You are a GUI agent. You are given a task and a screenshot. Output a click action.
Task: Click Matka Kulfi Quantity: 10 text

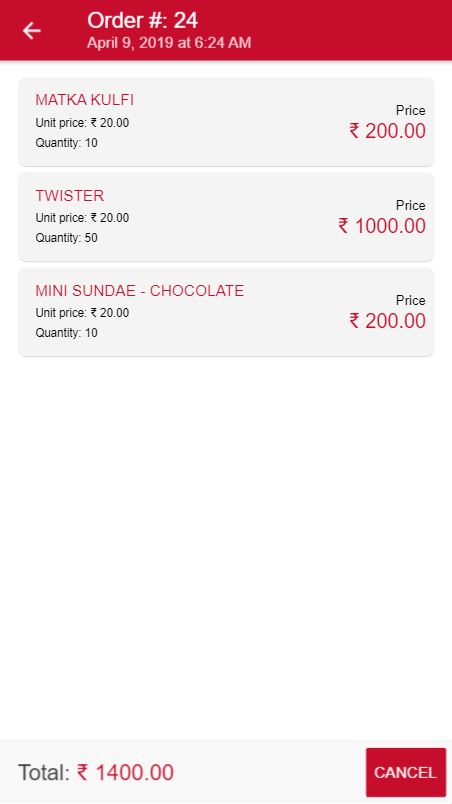(x=66, y=143)
